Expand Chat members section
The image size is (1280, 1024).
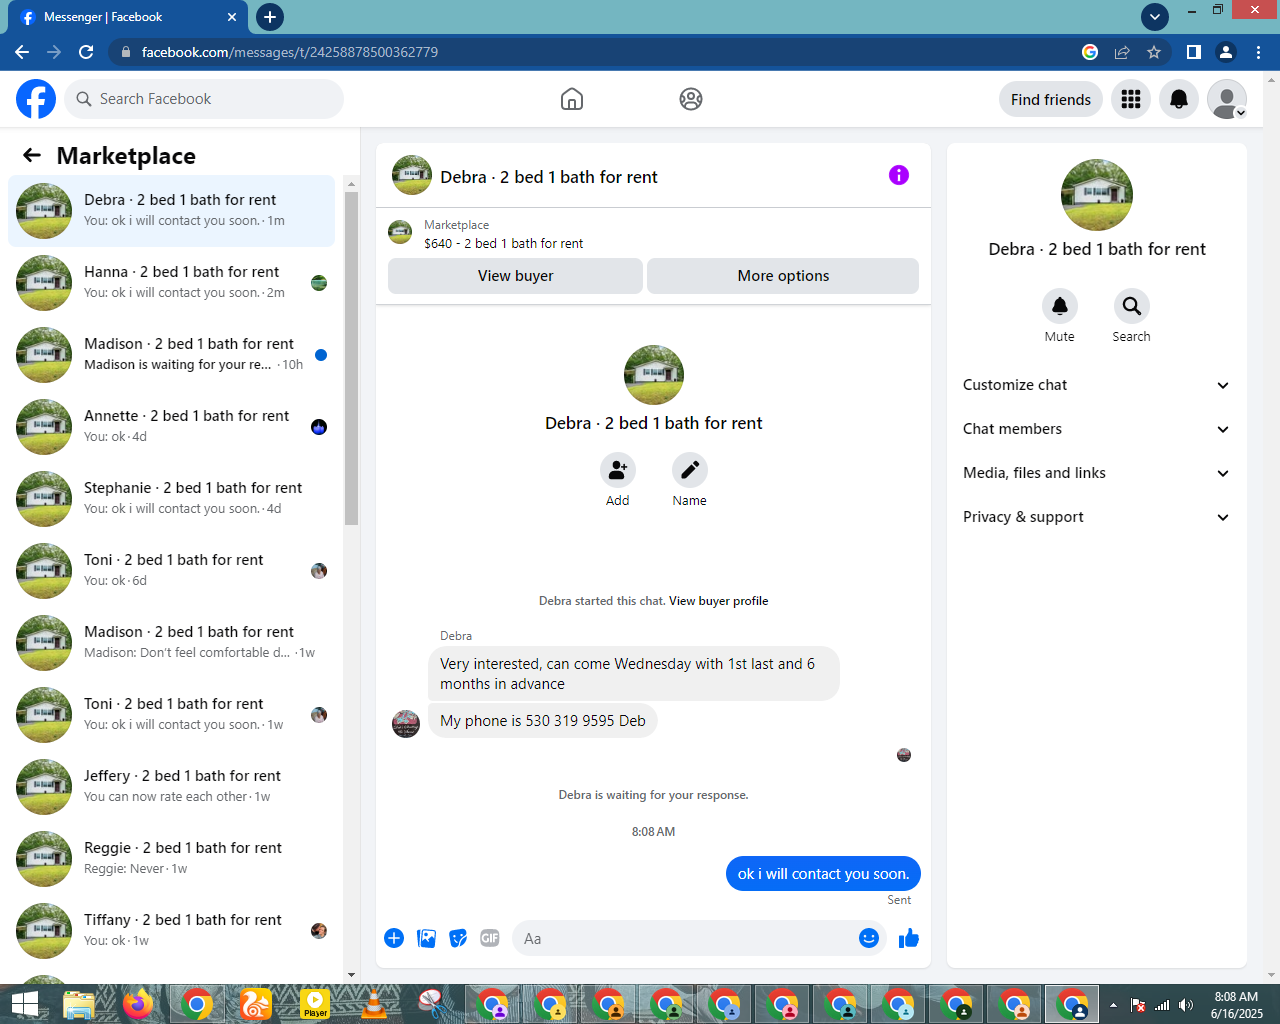tap(1097, 429)
